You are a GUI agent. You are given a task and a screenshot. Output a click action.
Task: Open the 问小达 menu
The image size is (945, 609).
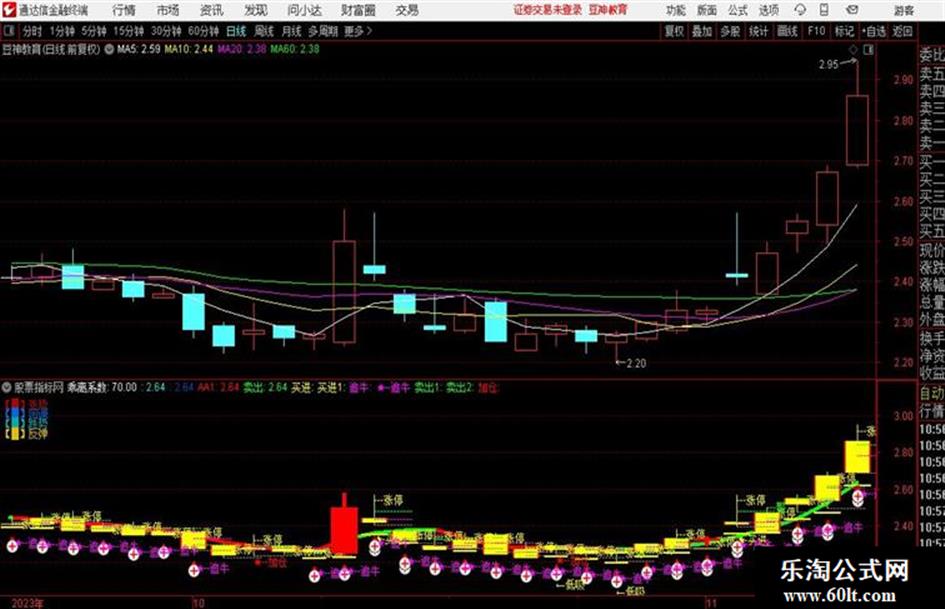coord(304,10)
